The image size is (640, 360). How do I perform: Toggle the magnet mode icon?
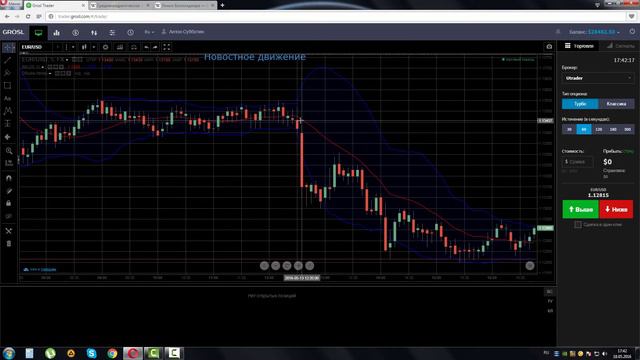pyautogui.click(x=9, y=178)
